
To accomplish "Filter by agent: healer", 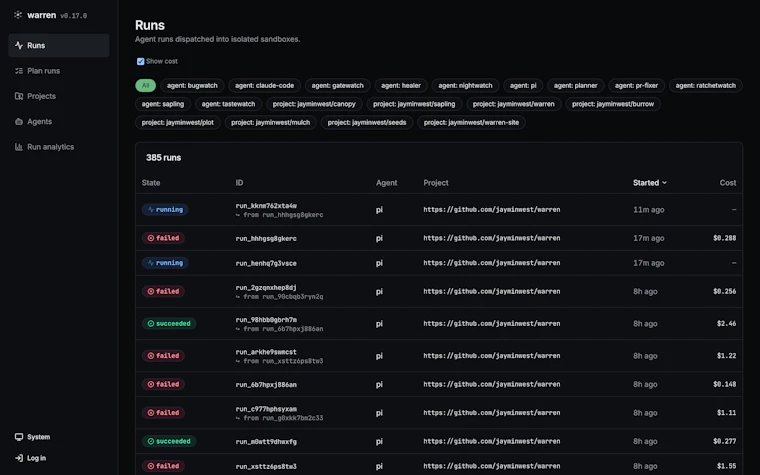I will pyautogui.click(x=401, y=85).
